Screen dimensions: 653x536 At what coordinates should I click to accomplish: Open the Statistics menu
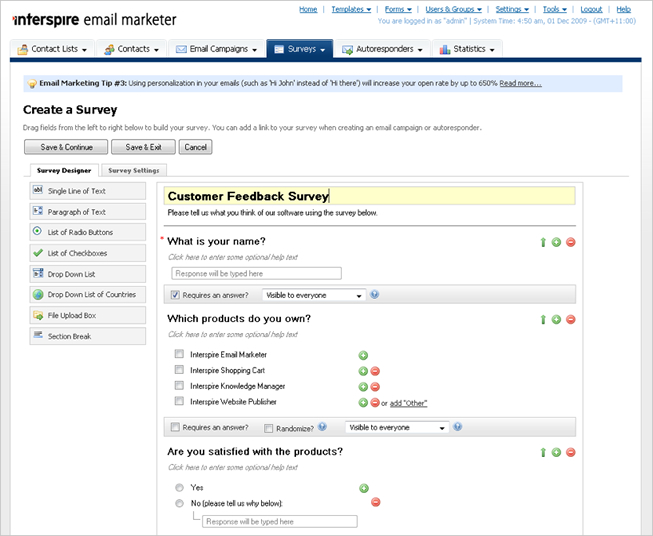pyautogui.click(x=467, y=49)
